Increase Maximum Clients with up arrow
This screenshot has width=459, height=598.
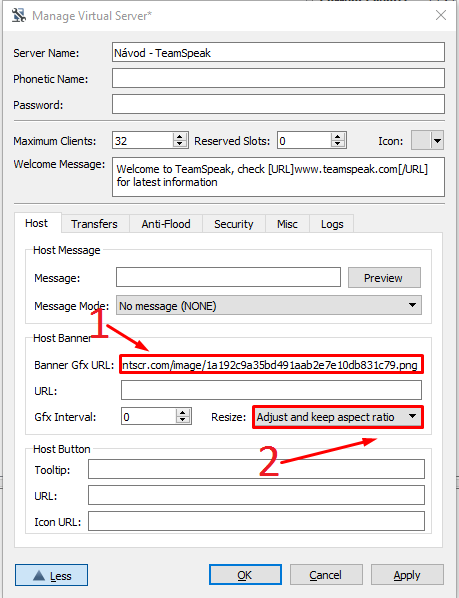(180, 137)
